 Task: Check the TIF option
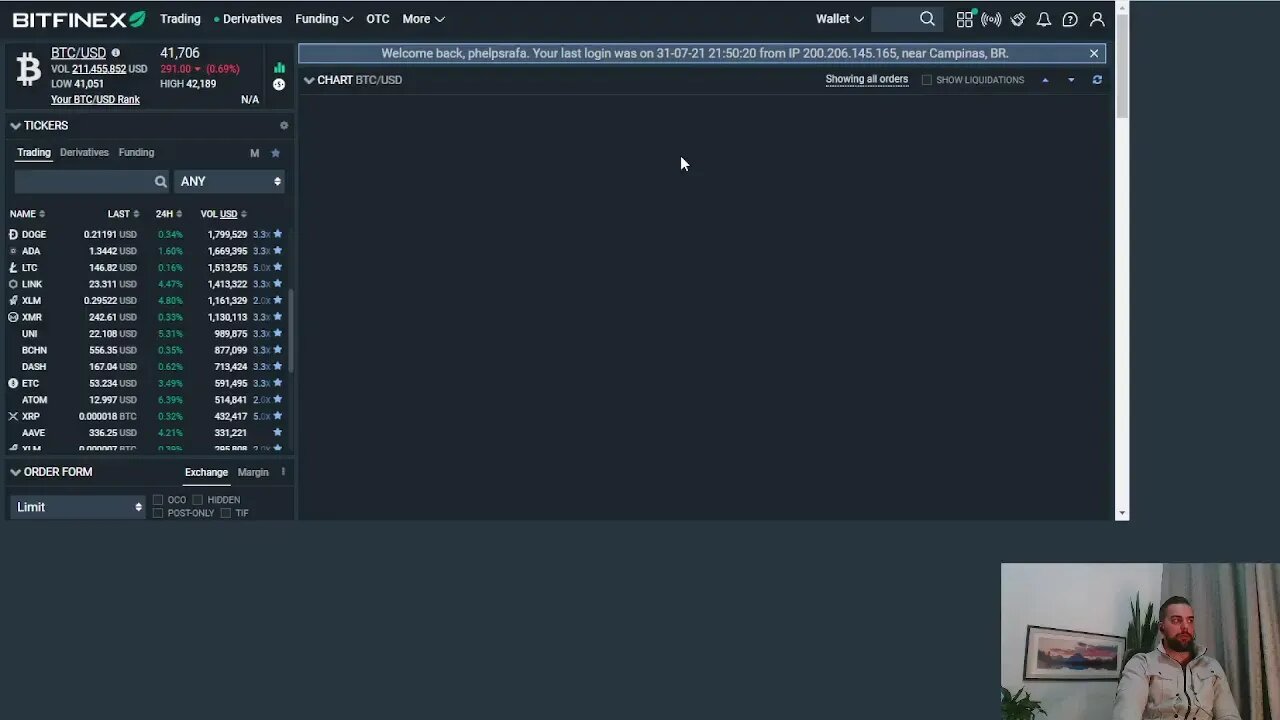pyautogui.click(x=226, y=513)
